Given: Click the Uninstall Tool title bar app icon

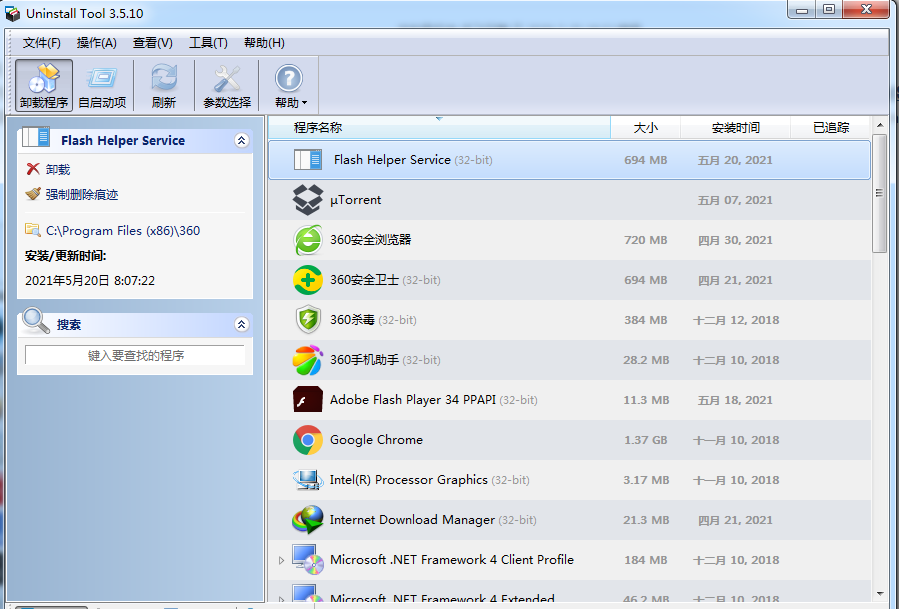Looking at the screenshot, I should click(12, 13).
